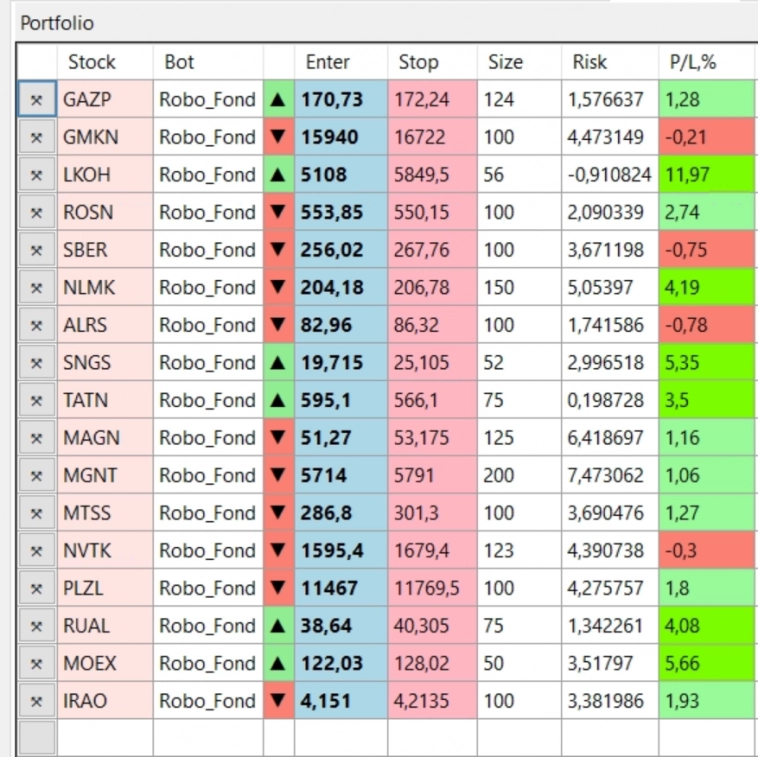This screenshot has height=757, width=758.
Task: Click the x icon beside MGNT
Action: click(37, 476)
